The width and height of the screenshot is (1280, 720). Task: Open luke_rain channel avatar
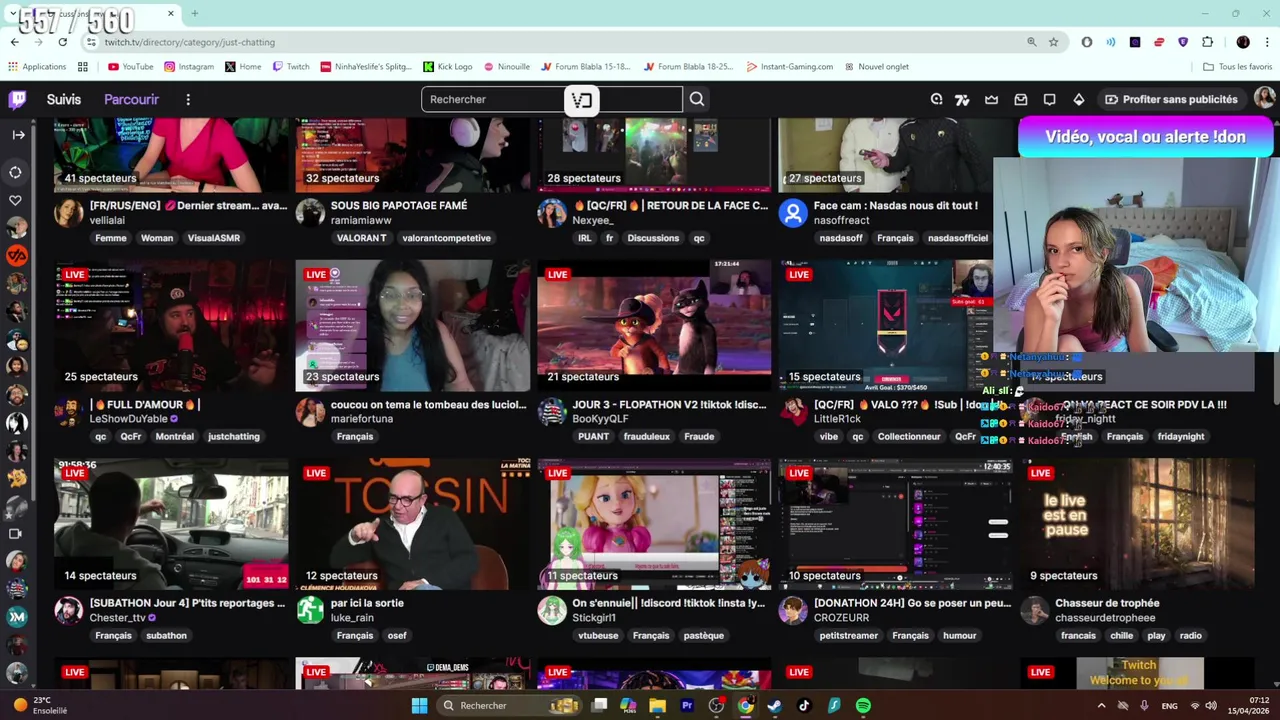(310, 610)
